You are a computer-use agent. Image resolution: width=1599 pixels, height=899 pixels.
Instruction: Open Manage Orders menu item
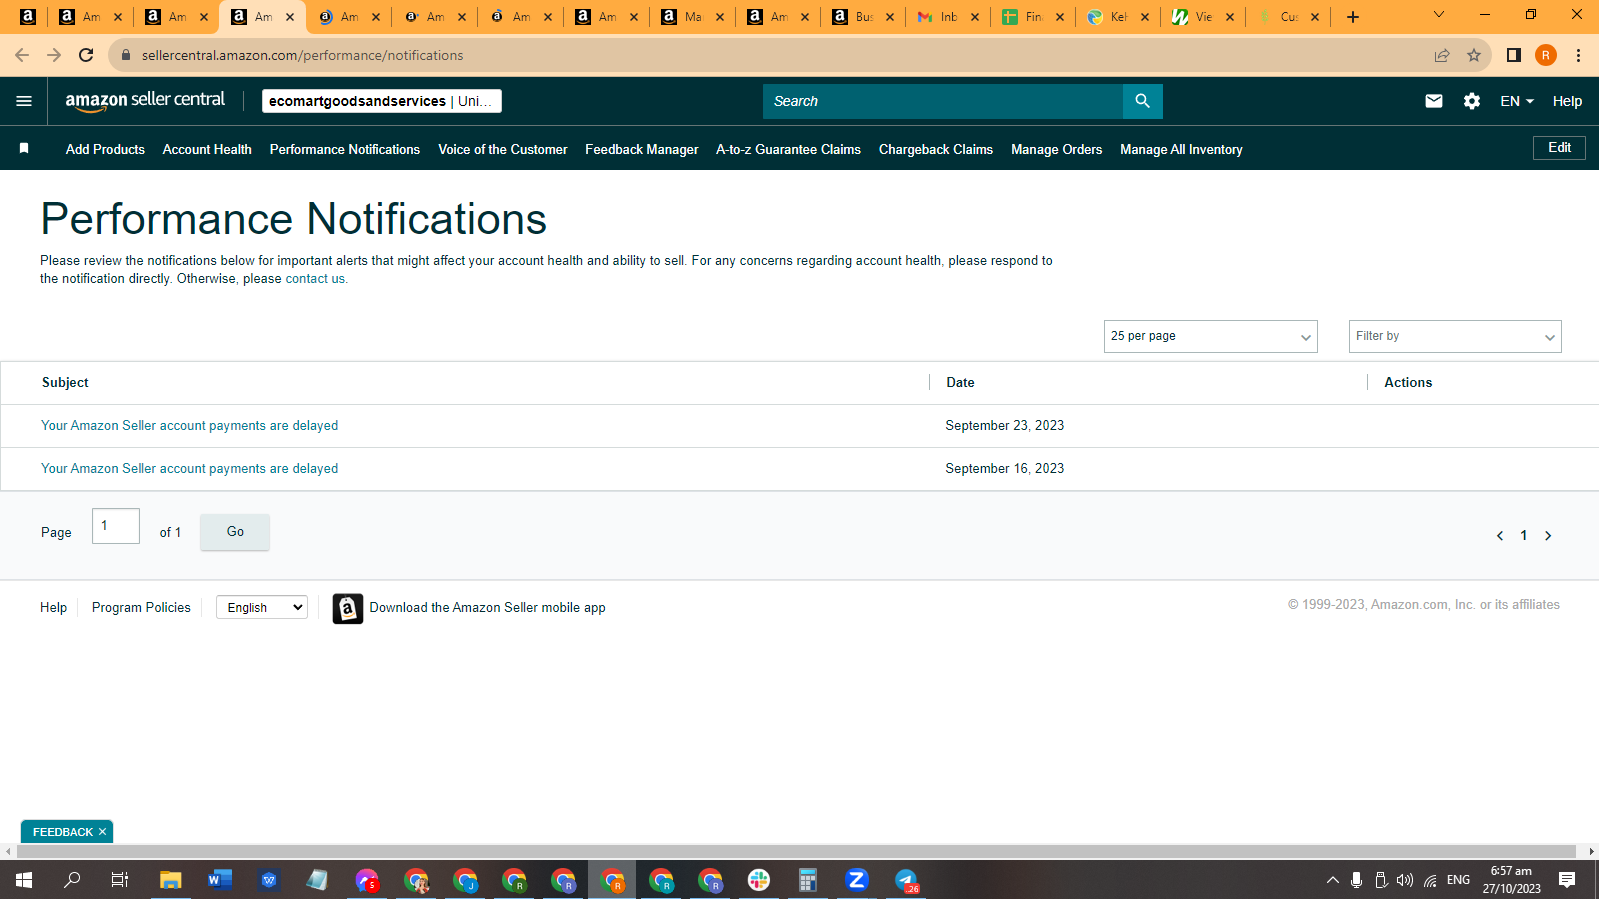tap(1056, 149)
